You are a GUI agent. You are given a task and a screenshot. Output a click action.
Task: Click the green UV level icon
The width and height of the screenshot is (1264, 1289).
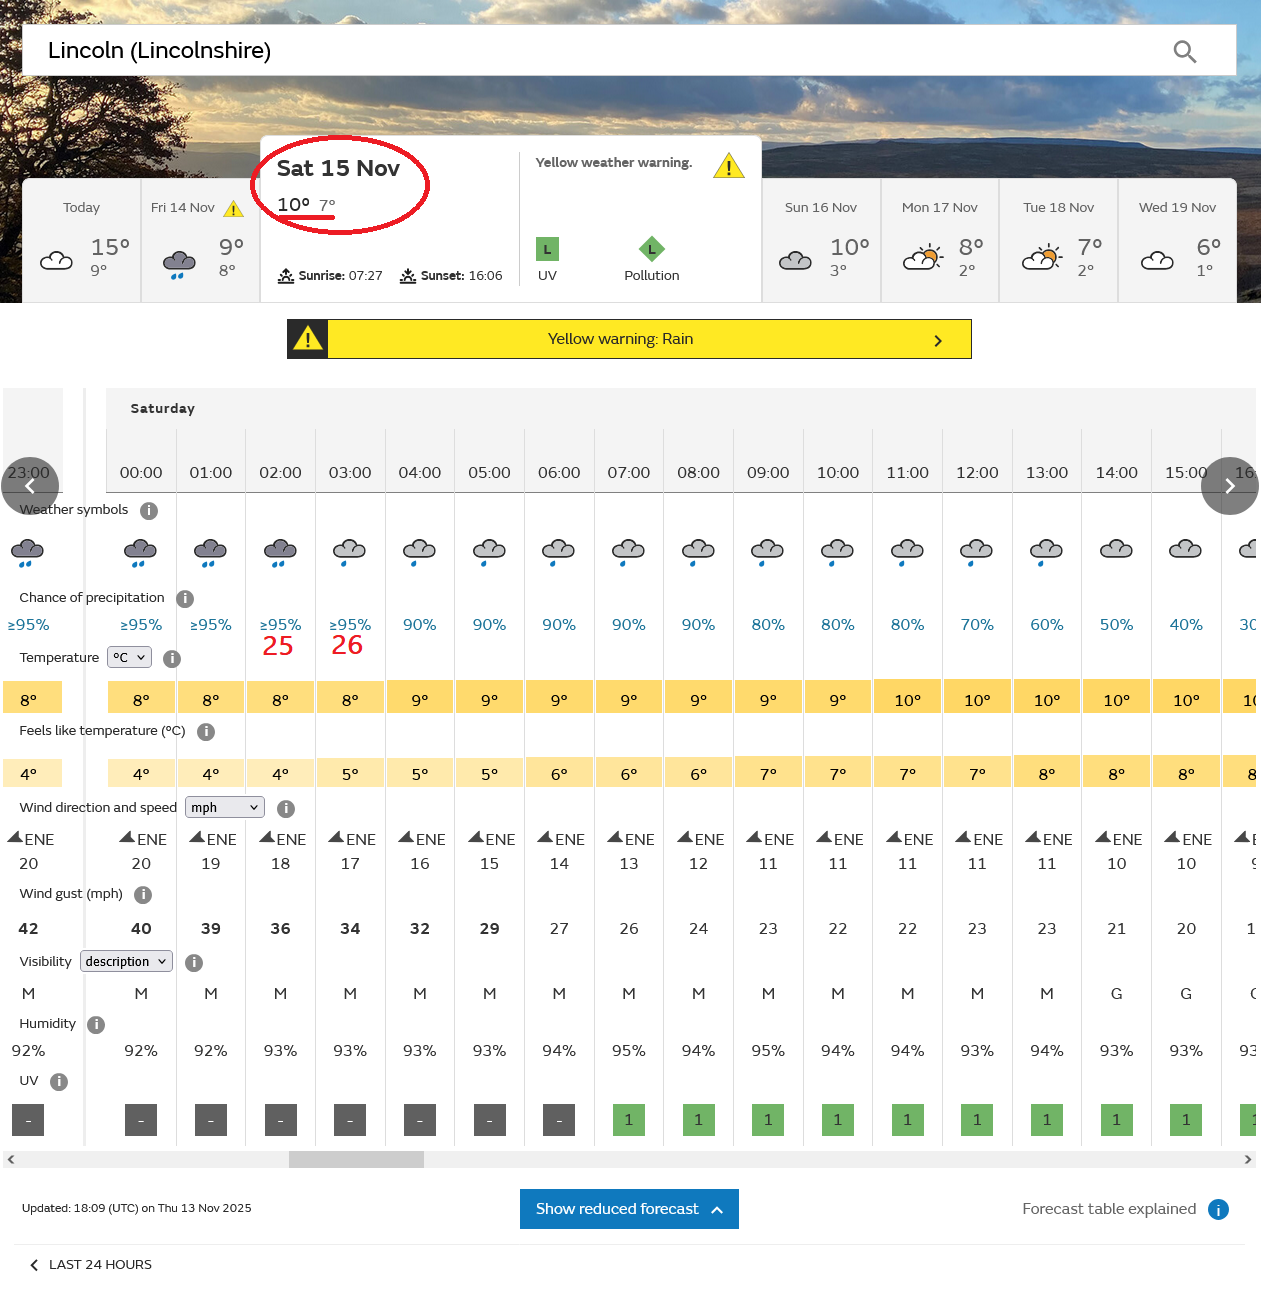click(x=547, y=249)
